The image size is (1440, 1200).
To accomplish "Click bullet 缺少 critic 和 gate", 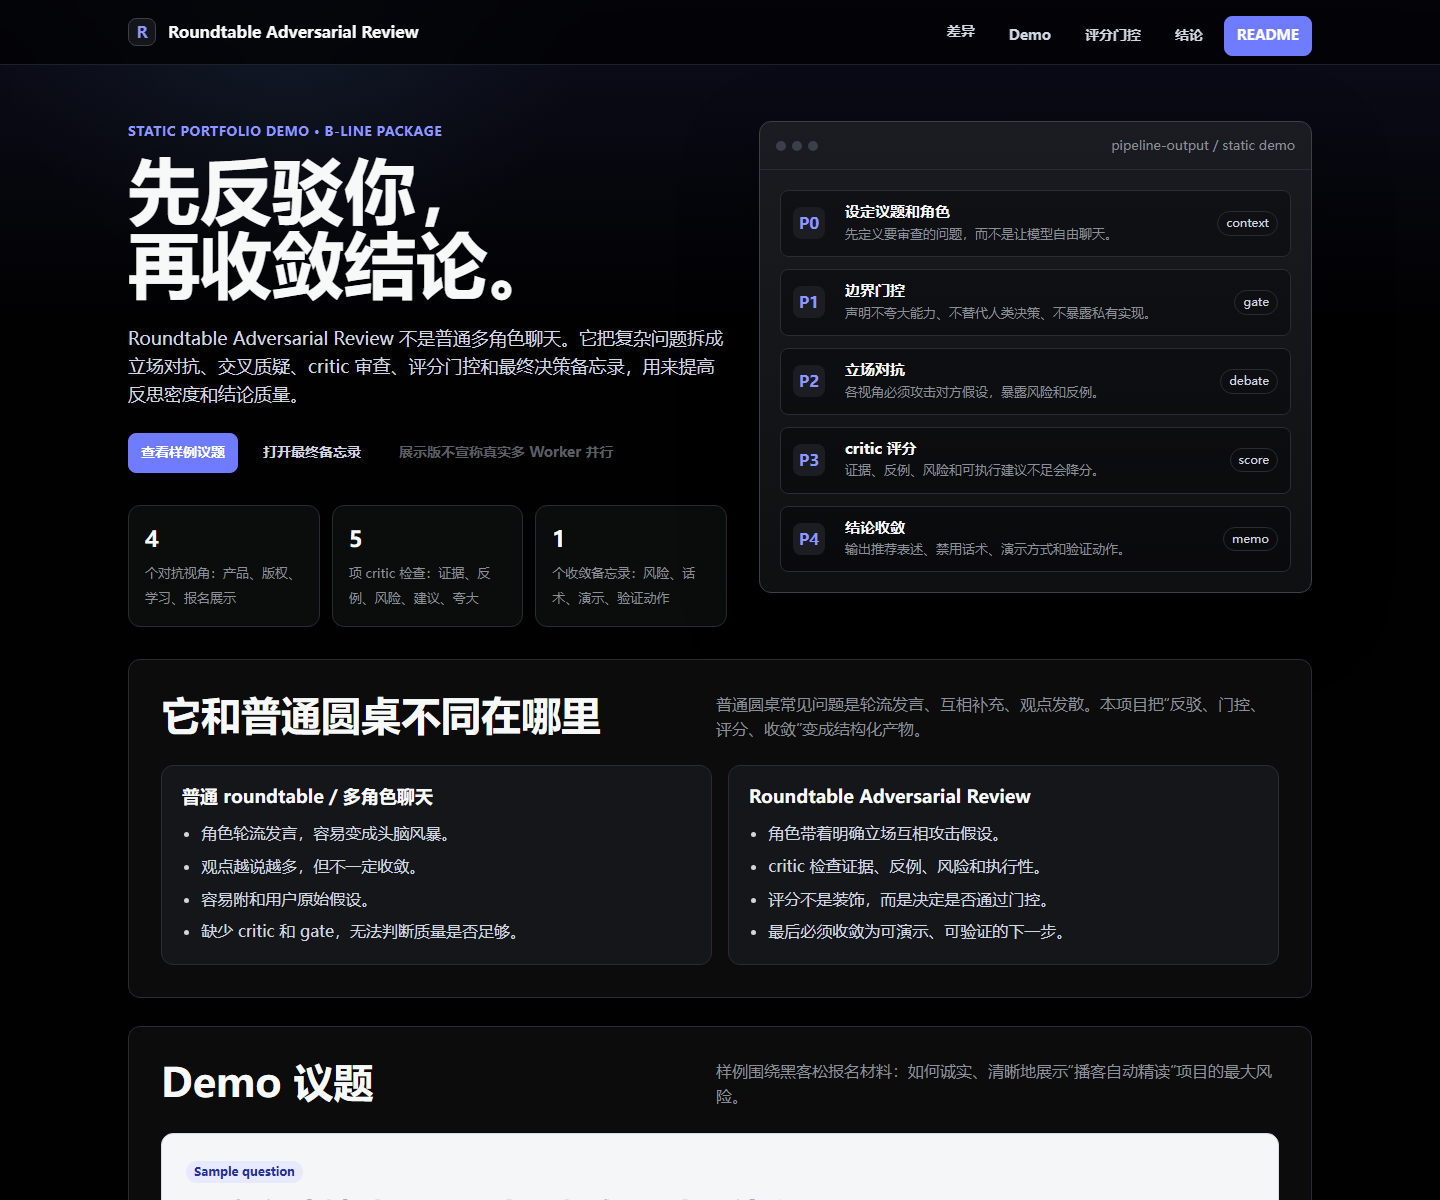I will point(363,932).
